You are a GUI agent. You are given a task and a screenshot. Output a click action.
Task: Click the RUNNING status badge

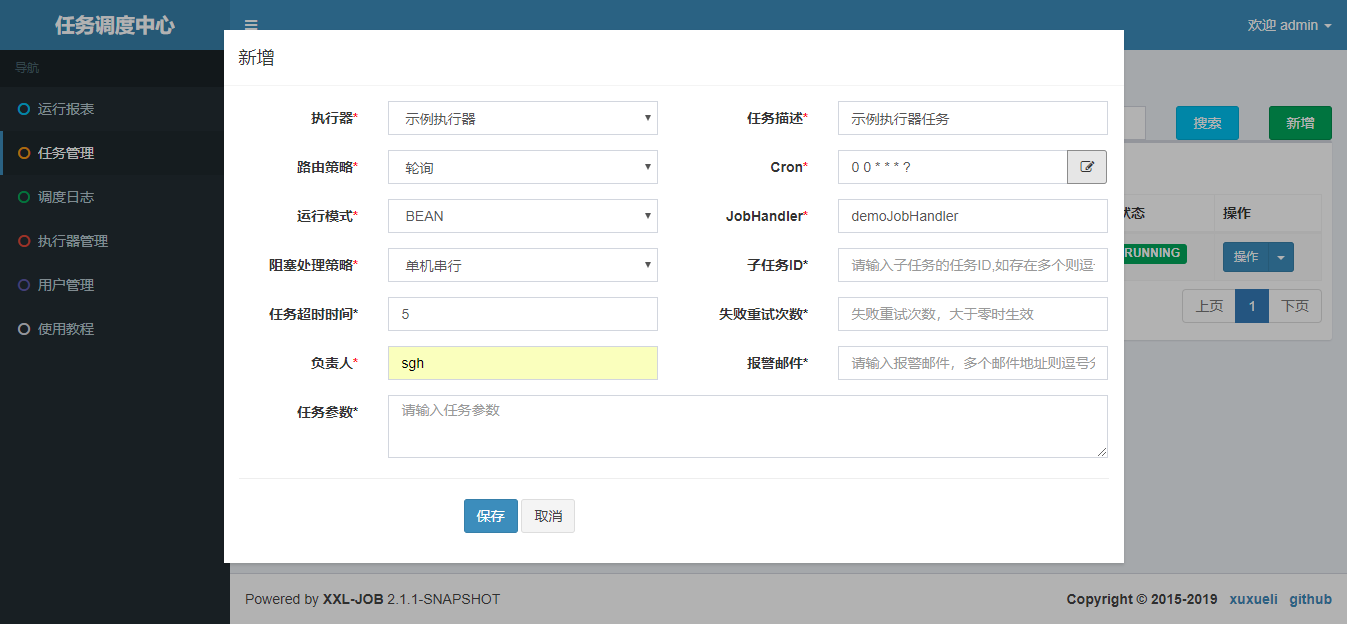coord(1153,253)
